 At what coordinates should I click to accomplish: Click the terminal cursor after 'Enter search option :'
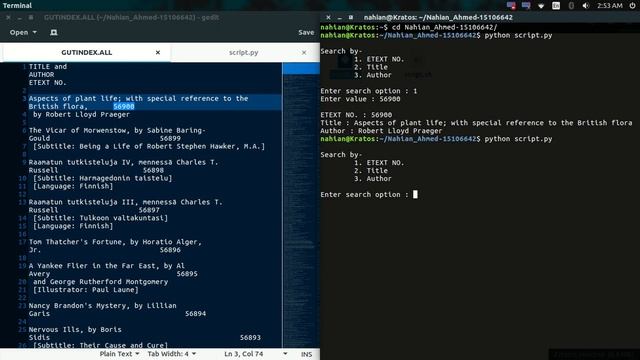415,194
